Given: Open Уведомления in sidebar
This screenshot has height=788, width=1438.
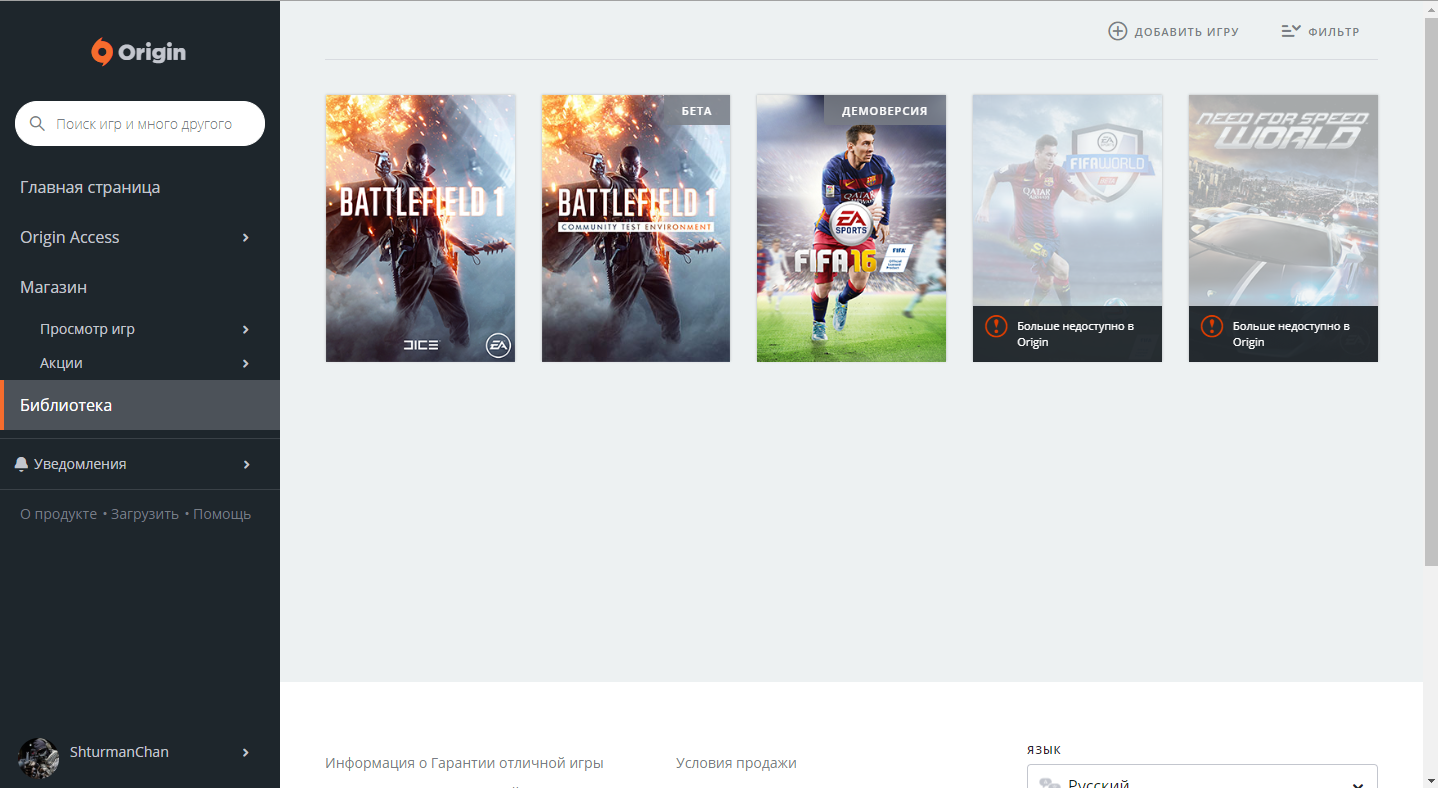Looking at the screenshot, I should 80,464.
